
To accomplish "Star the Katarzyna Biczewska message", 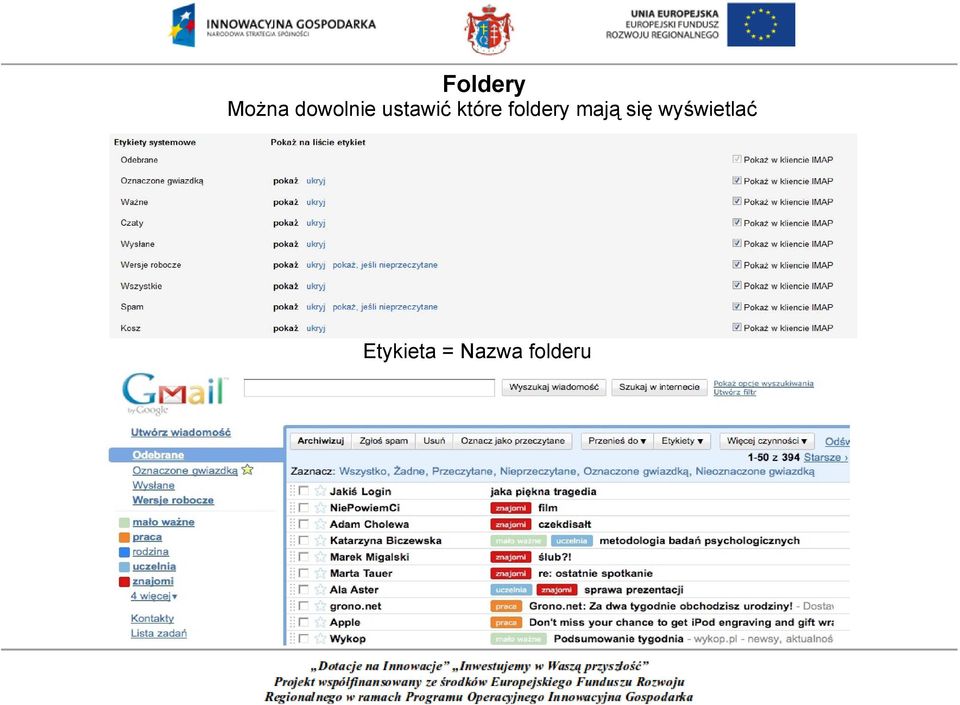I will 320,540.
